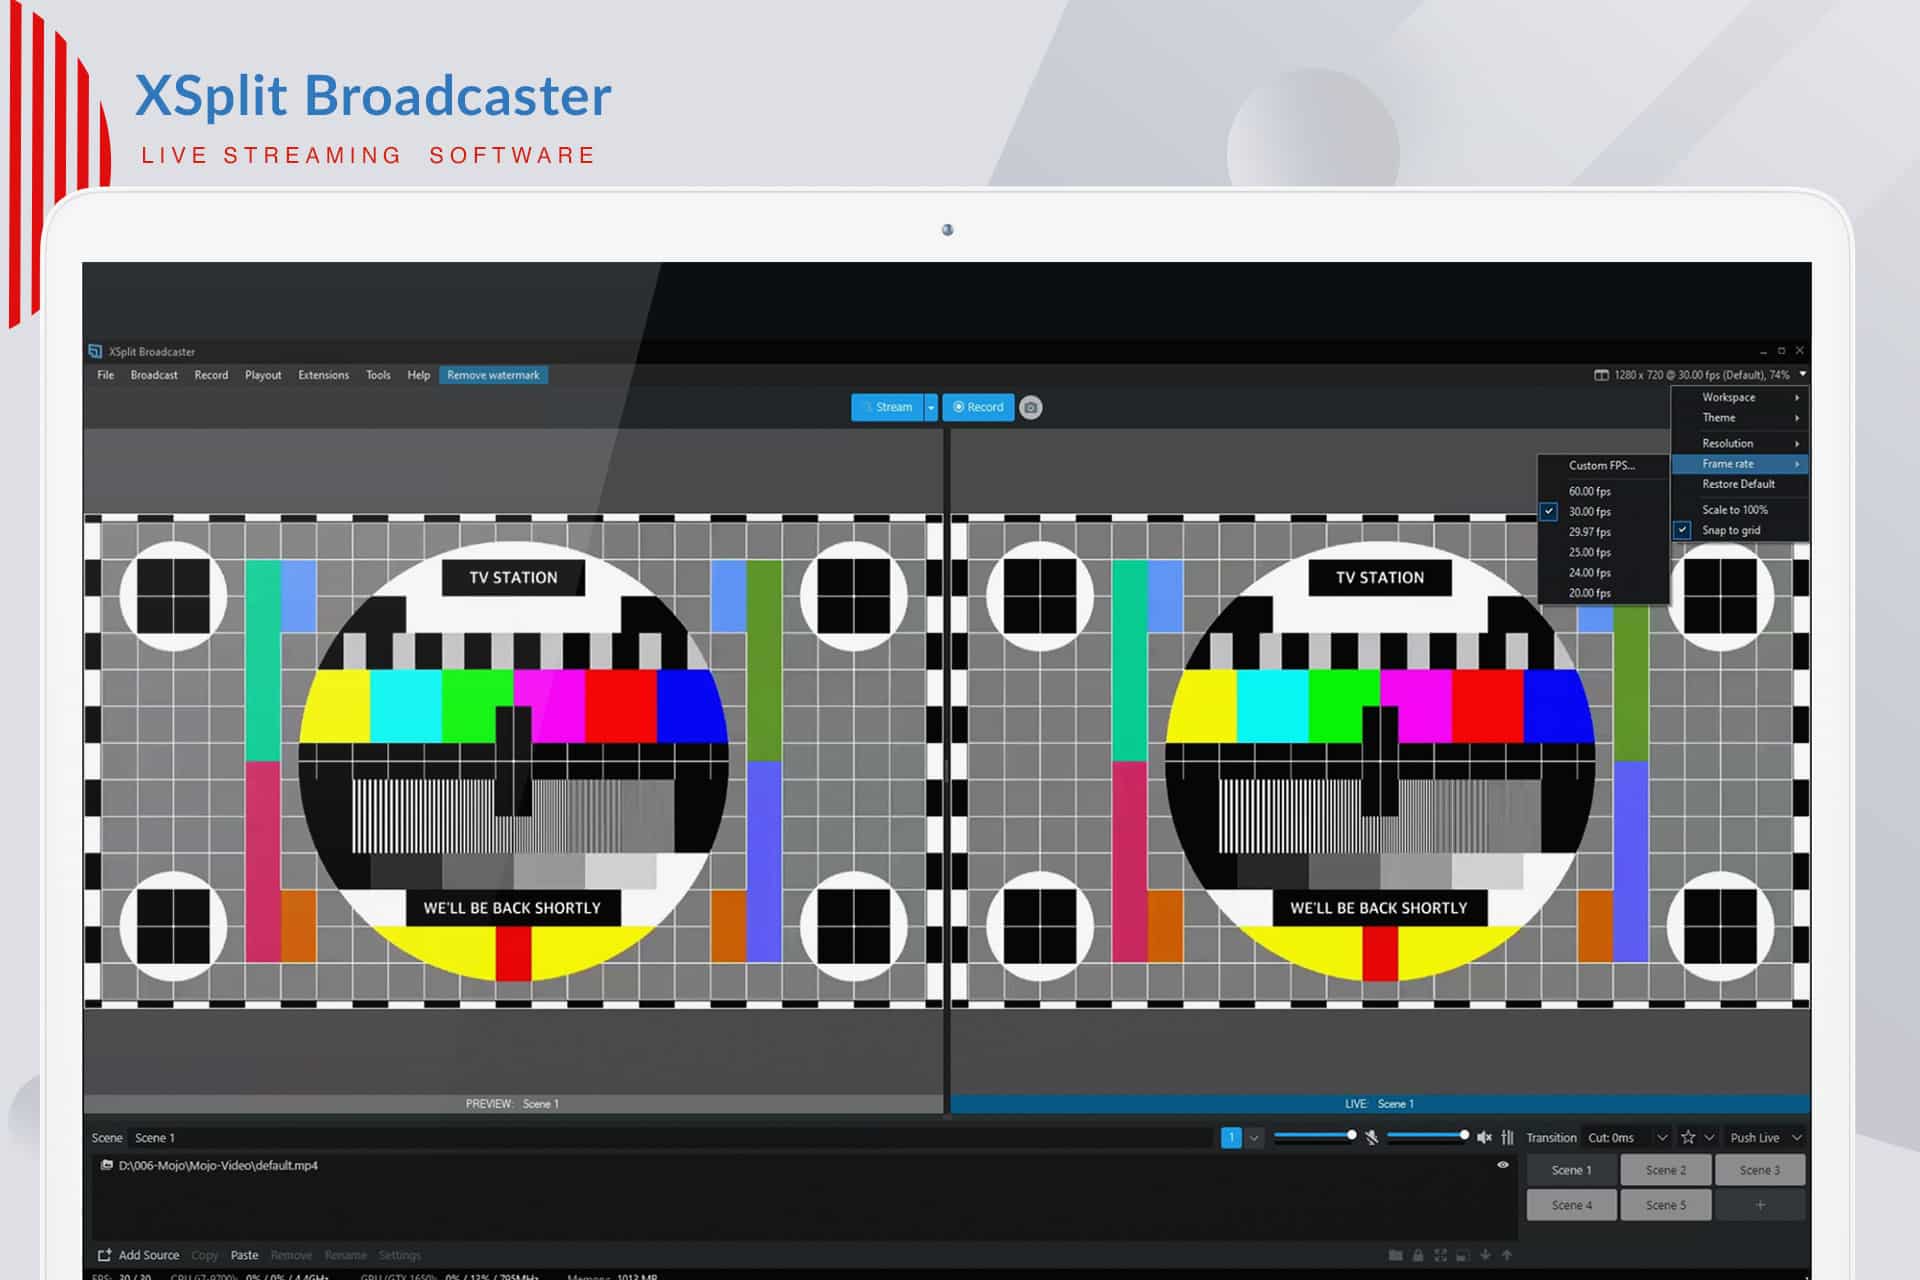Click the source layout icon beside the lock
Viewport: 1920px width, 1280px height.
tap(1462, 1255)
